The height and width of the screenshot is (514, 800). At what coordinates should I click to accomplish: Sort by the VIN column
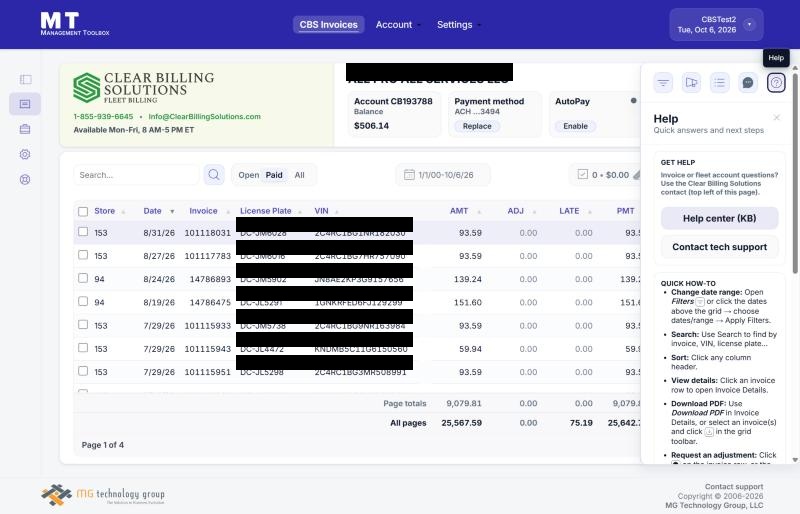[321, 211]
